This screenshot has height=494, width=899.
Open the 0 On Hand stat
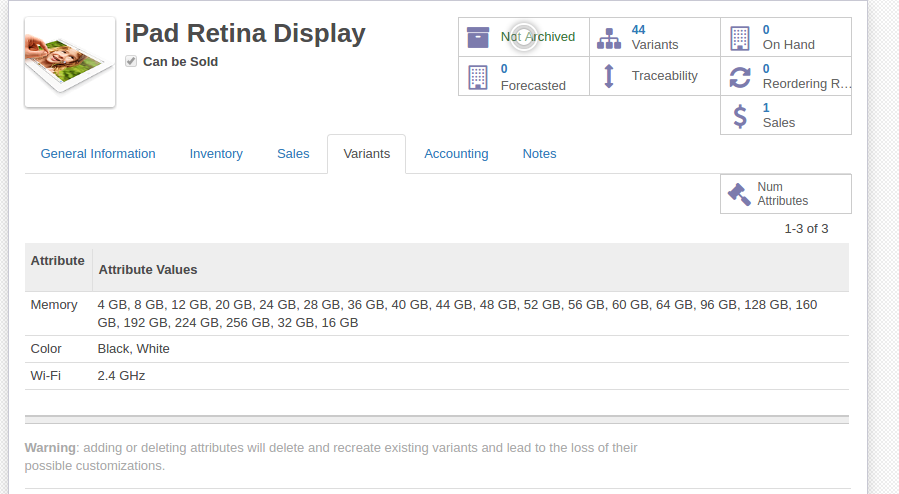[x=788, y=37]
